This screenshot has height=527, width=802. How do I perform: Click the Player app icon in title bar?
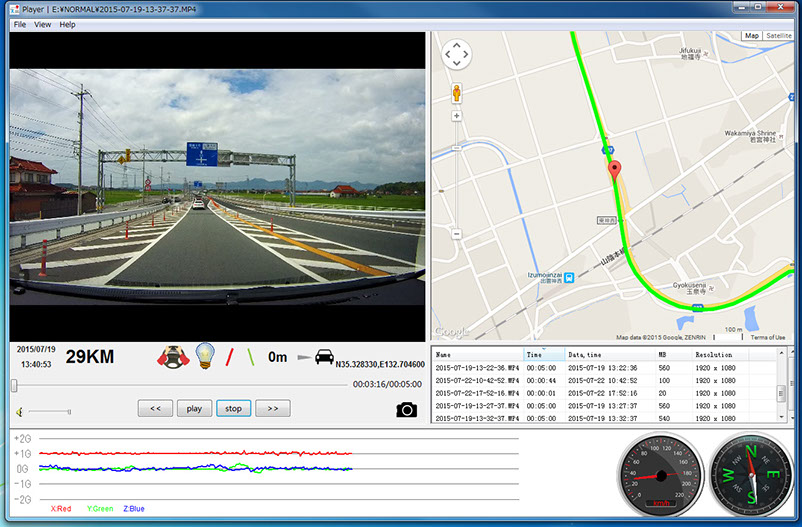coord(14,9)
